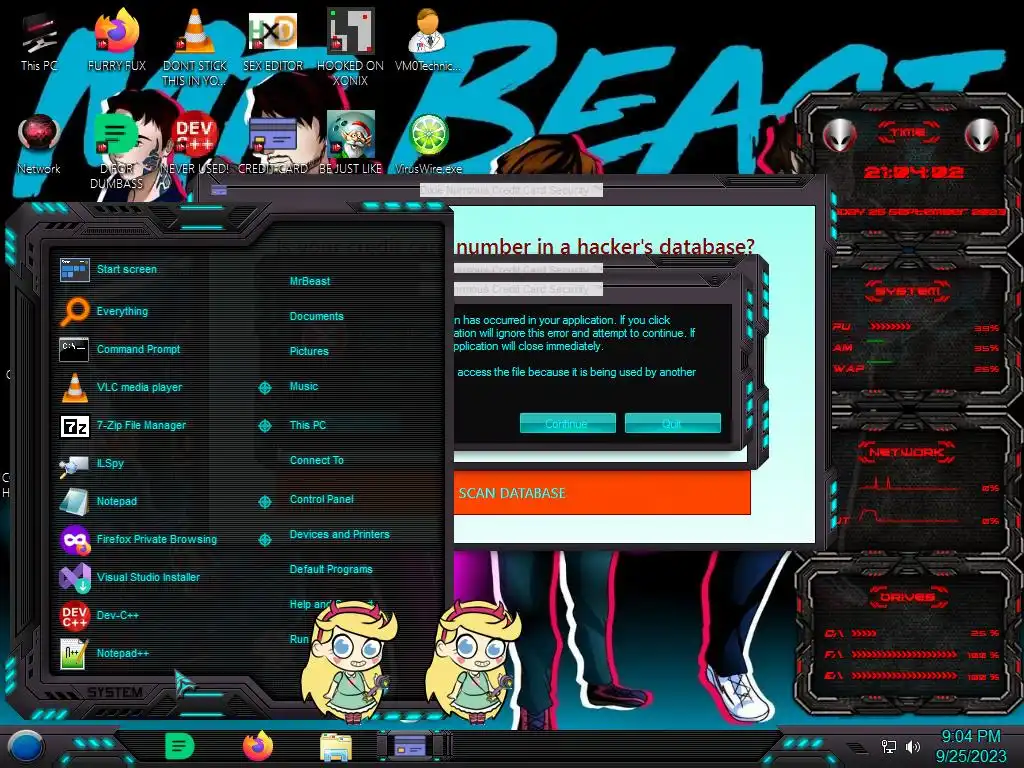Open the CREDIT CARD desktop shortcut
1024x768 pixels.
point(272,144)
